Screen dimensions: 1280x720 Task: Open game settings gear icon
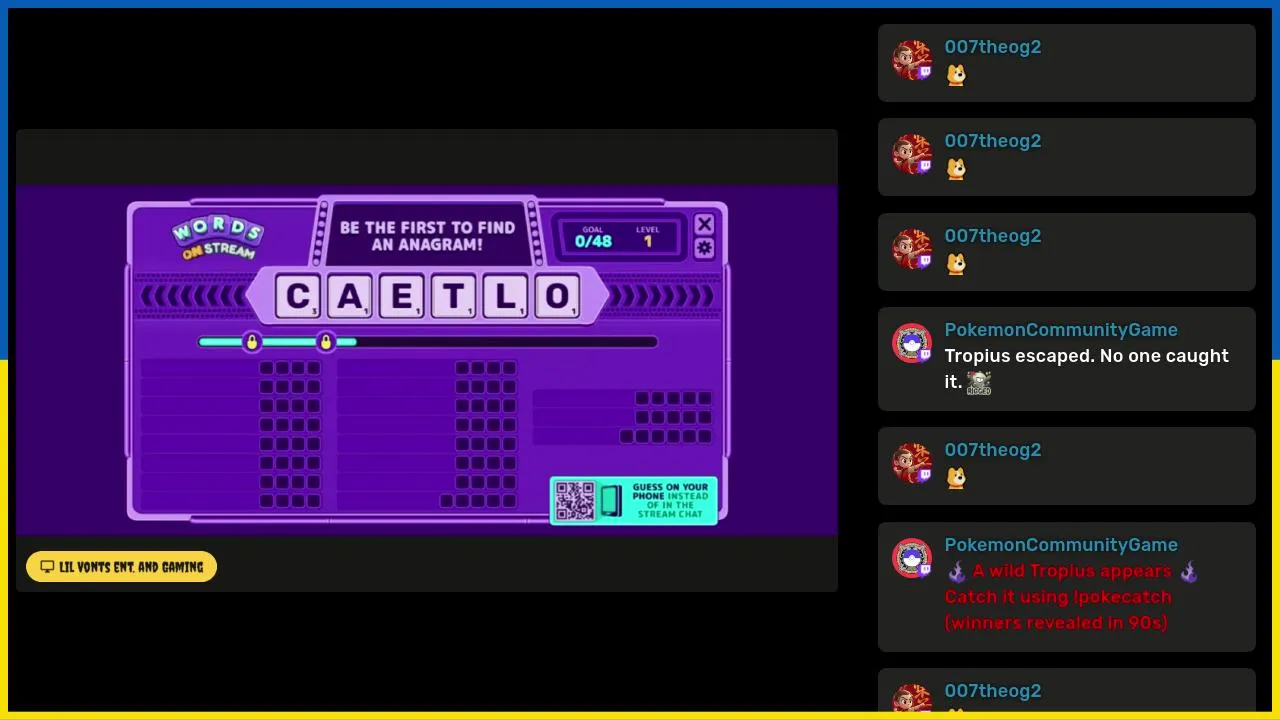(704, 248)
